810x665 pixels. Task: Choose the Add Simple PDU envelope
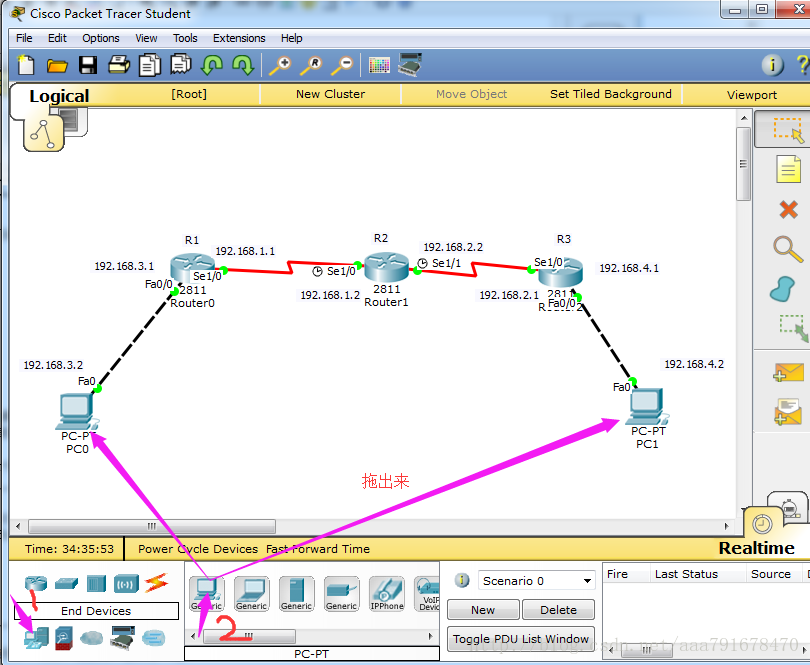tap(789, 372)
